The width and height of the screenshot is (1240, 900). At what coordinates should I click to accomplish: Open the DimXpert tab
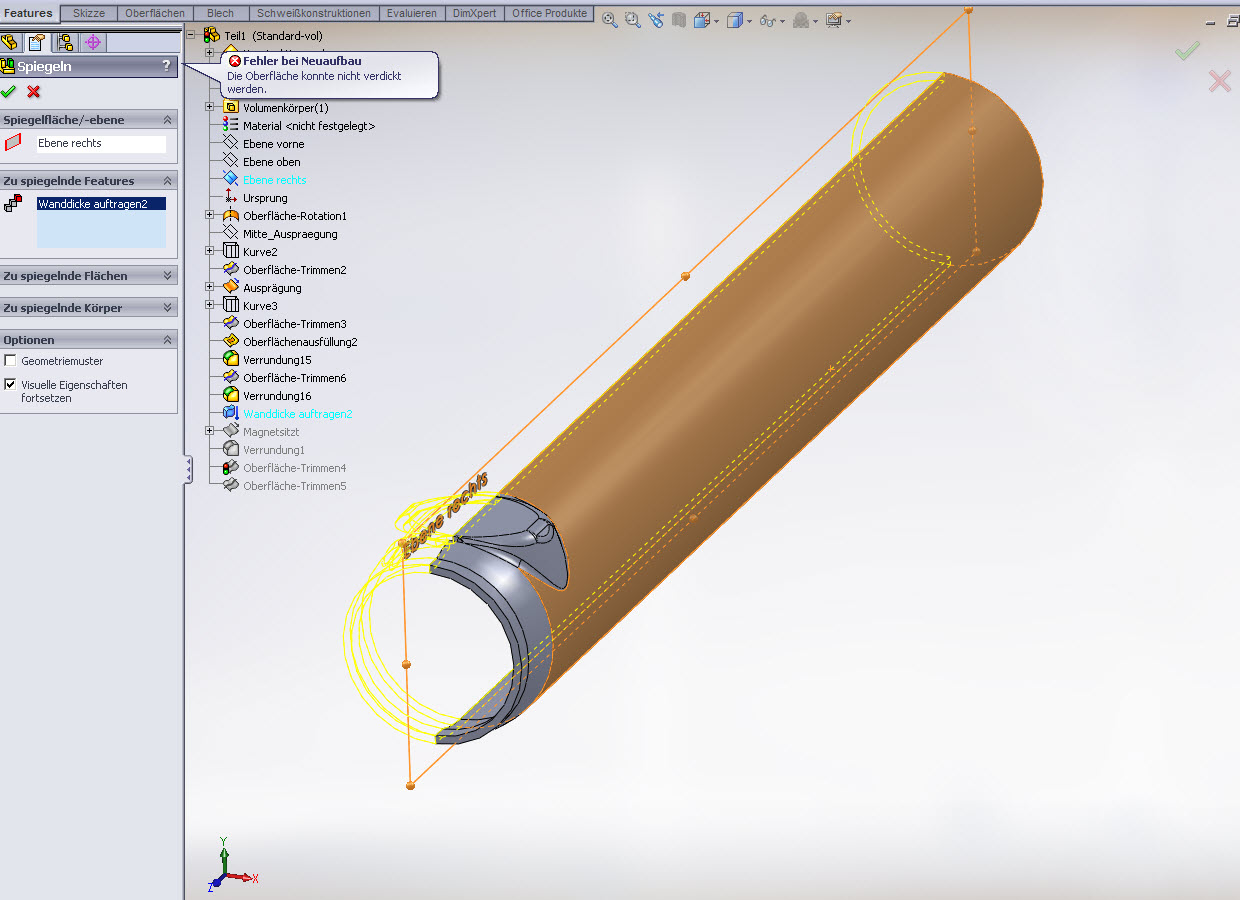[x=476, y=13]
